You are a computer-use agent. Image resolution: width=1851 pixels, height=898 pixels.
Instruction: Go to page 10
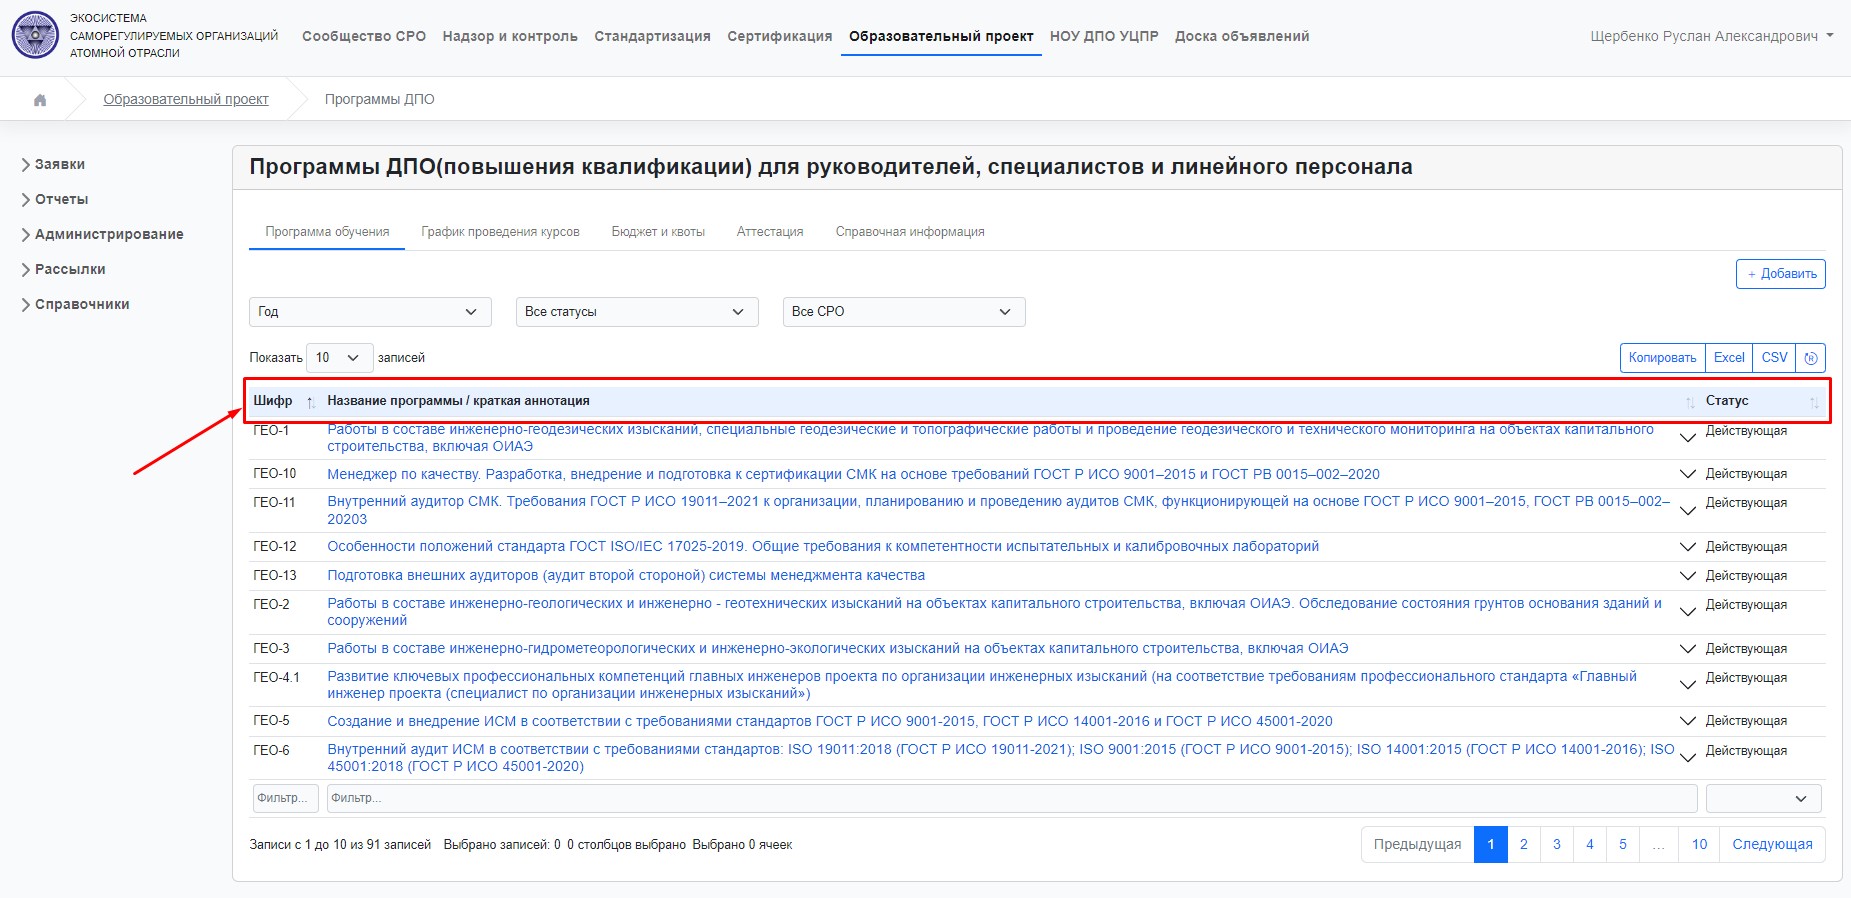[x=1700, y=845]
